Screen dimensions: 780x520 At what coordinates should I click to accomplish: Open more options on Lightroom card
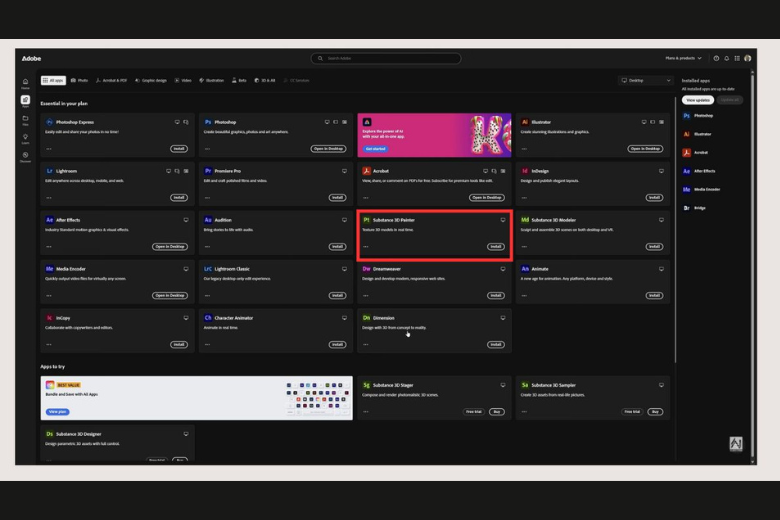(49, 198)
